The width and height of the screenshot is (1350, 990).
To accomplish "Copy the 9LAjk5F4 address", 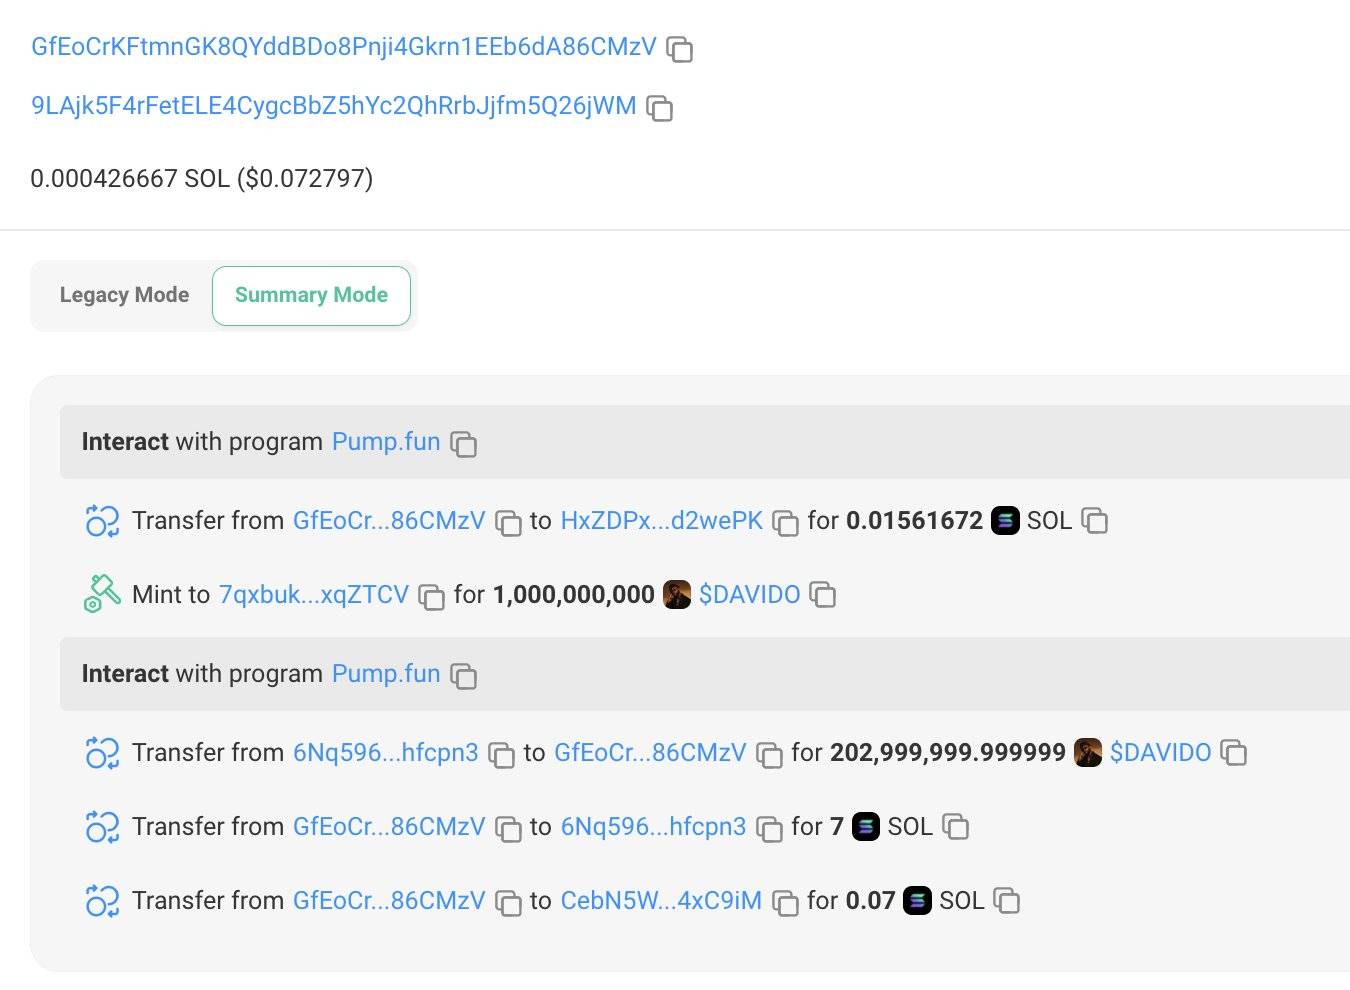I will [x=660, y=108].
